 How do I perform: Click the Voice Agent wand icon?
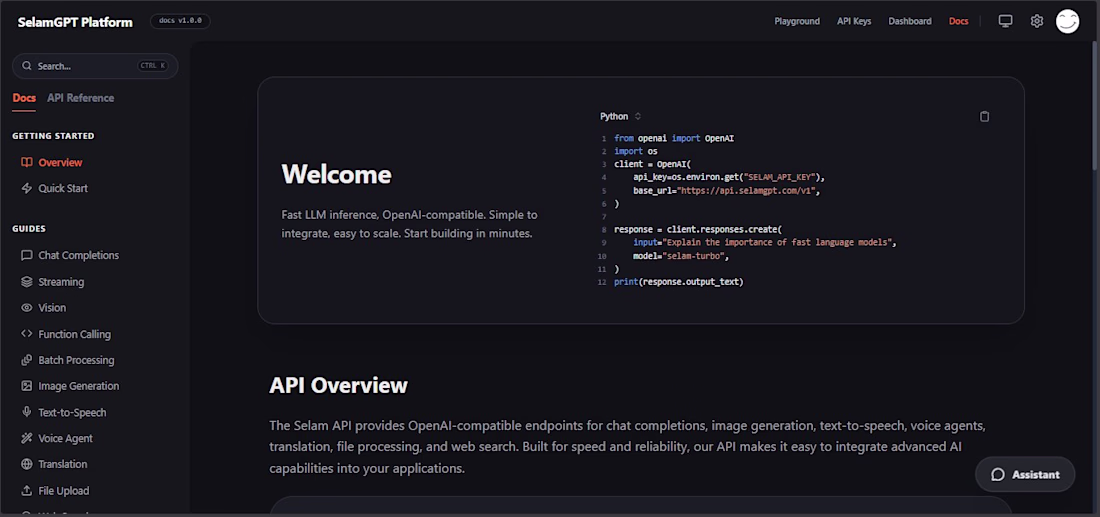click(x=27, y=438)
